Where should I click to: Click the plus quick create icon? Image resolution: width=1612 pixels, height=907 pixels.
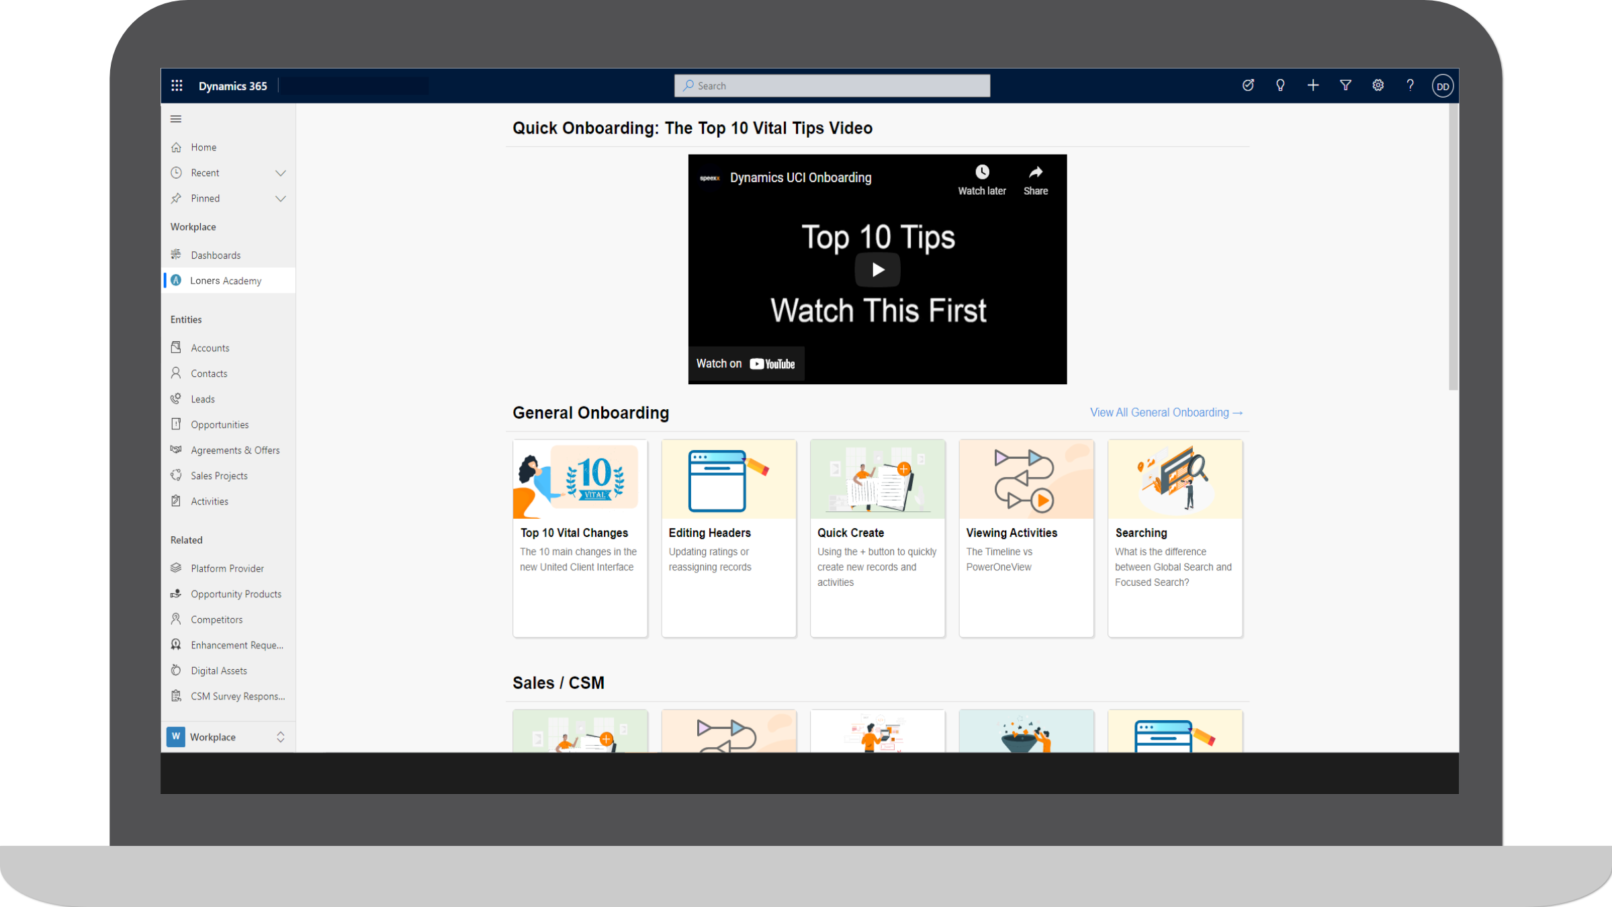click(1313, 86)
